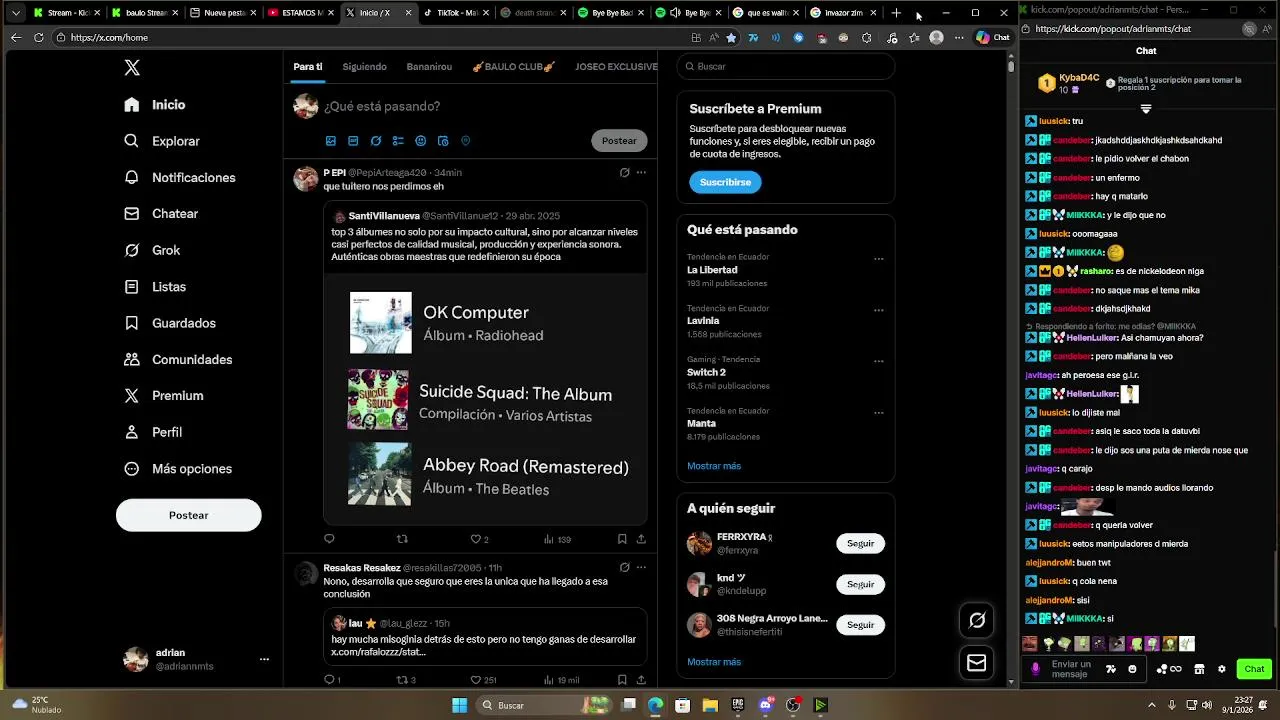Open options for Manta trend

(x=879, y=412)
